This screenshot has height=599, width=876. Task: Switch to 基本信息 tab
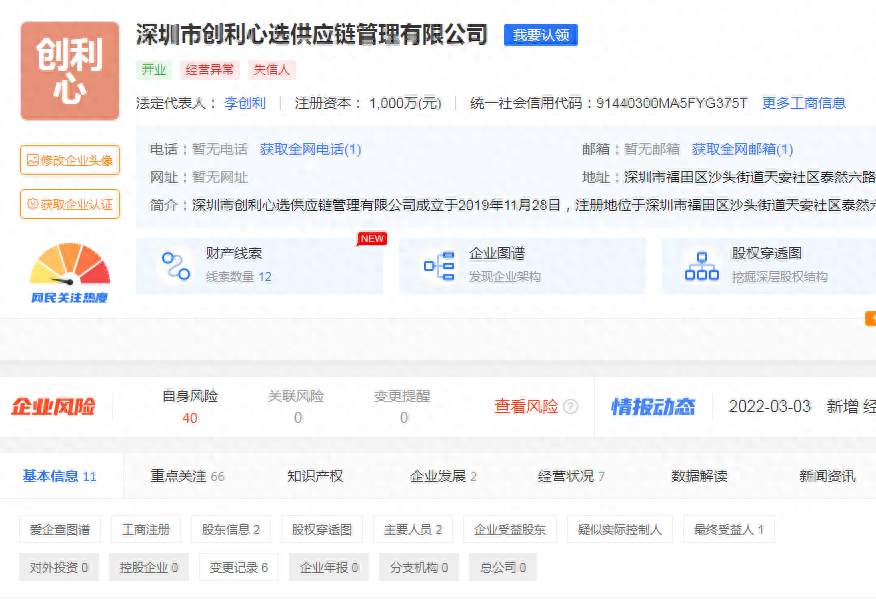pyautogui.click(x=59, y=476)
